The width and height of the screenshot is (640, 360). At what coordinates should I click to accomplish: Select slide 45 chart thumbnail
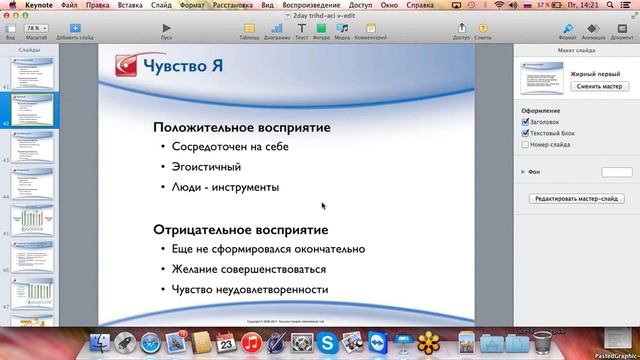point(32,220)
